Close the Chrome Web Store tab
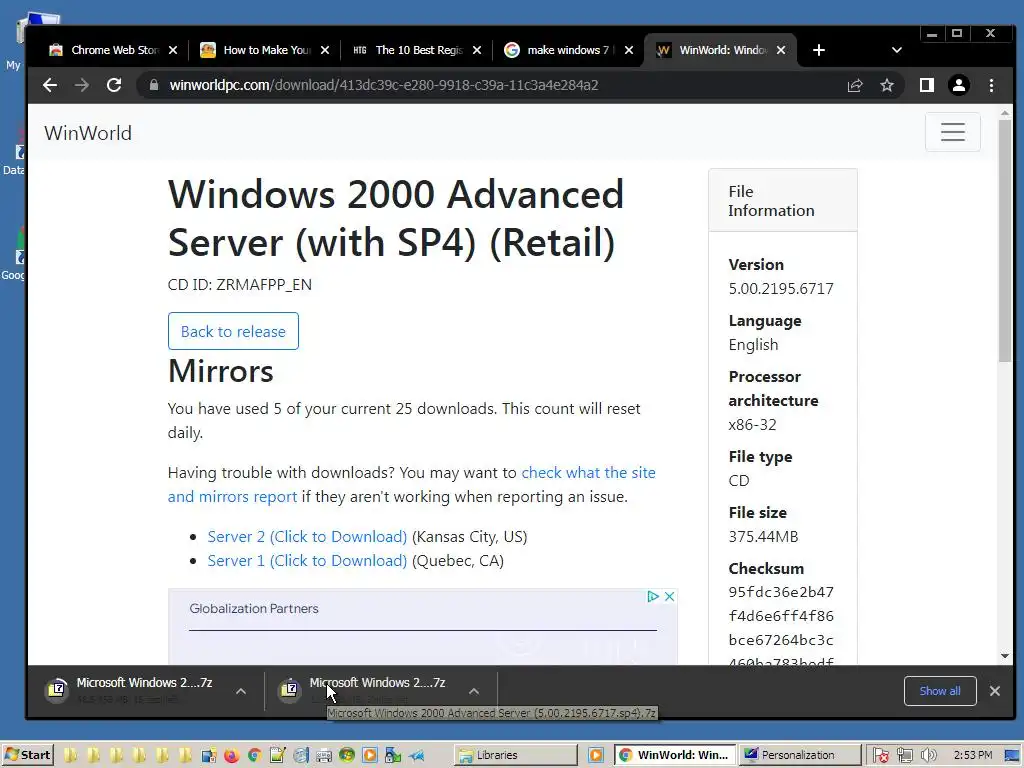 click(173, 50)
